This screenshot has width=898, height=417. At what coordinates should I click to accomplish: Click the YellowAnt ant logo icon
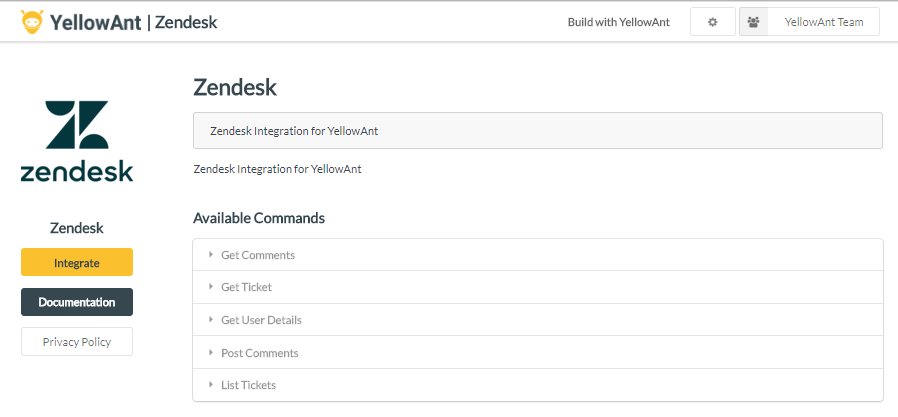tap(32, 22)
